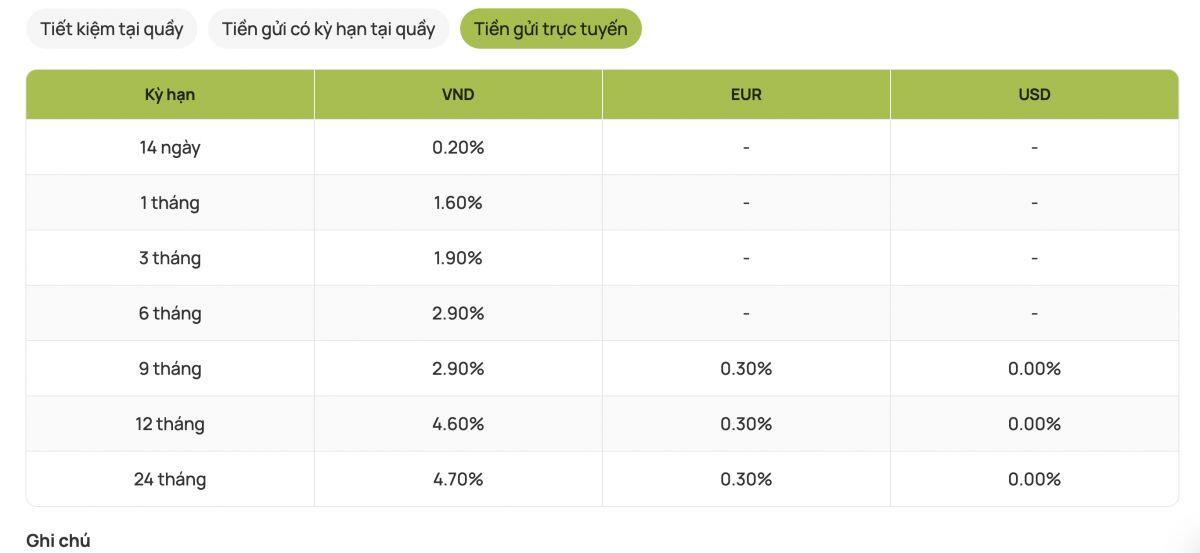
Task: Click the 4.60% VND rate value
Action: (x=458, y=424)
